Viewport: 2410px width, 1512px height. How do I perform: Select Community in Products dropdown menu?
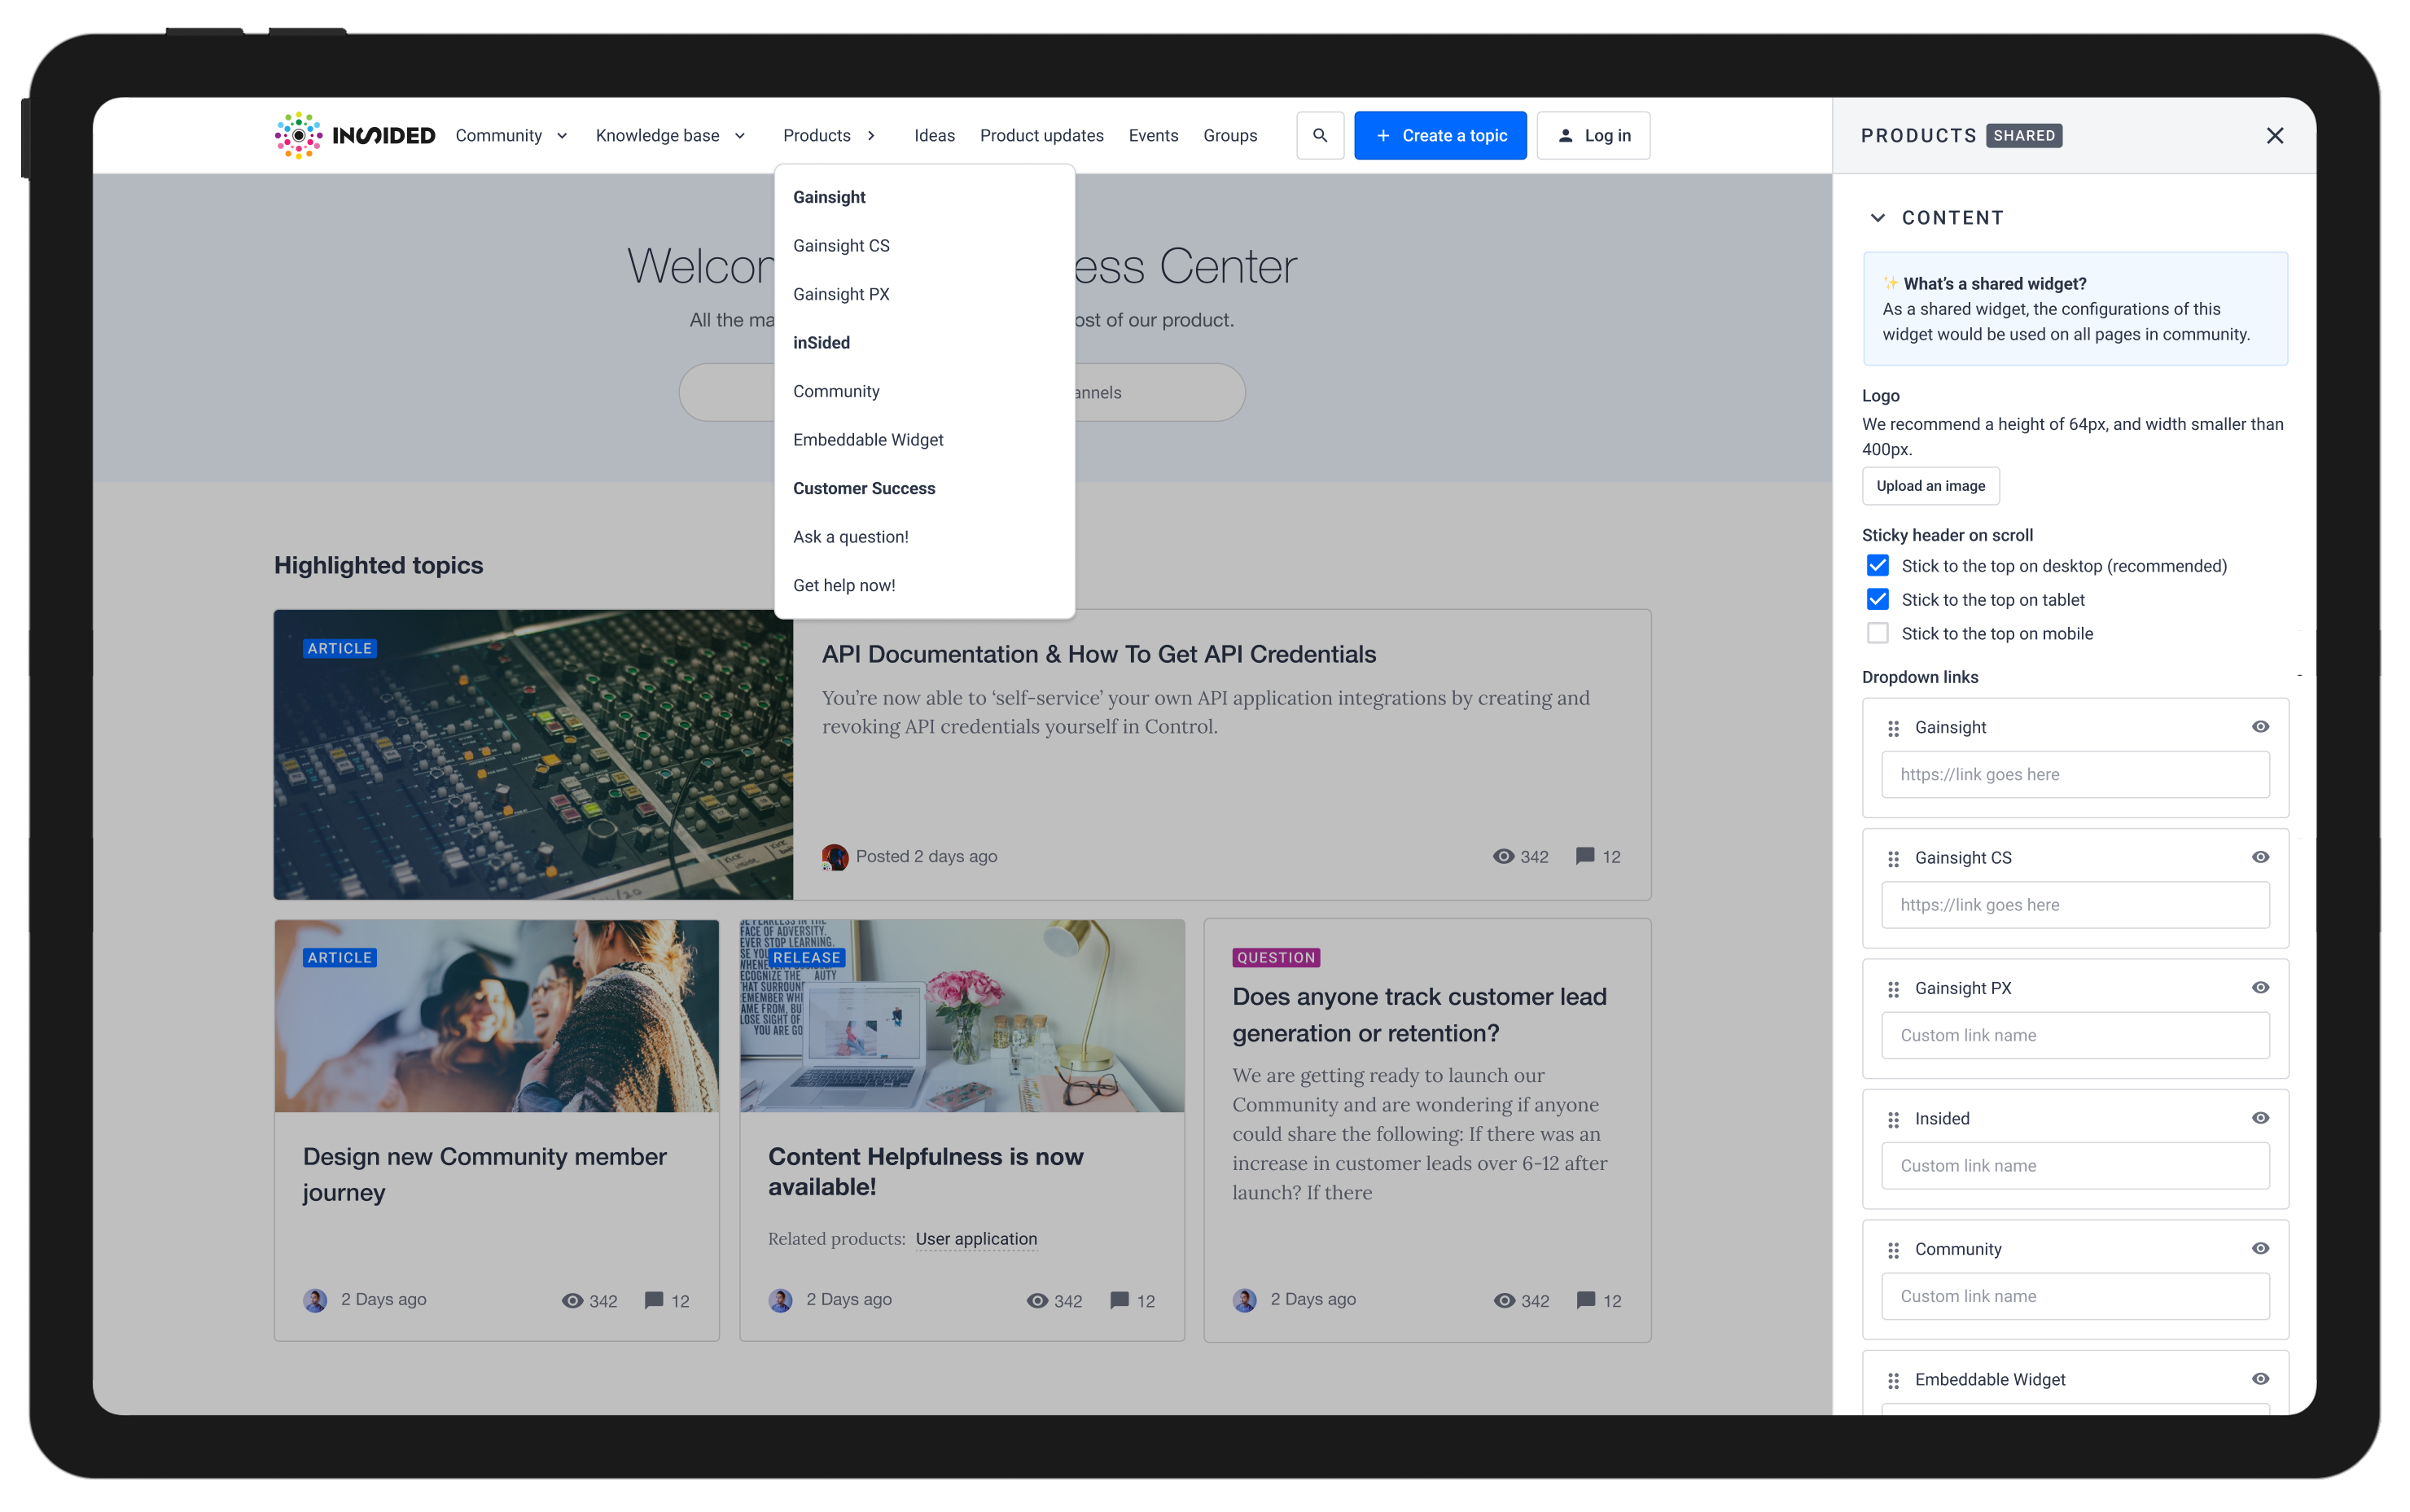coord(836,391)
